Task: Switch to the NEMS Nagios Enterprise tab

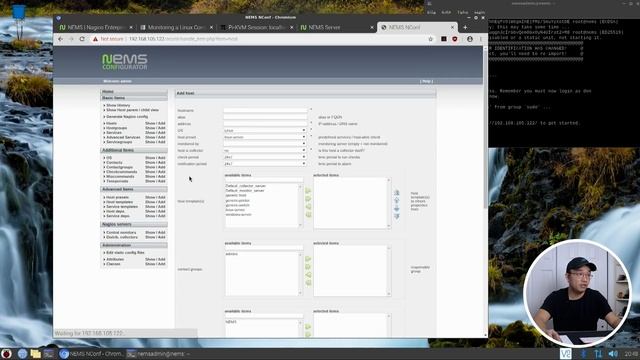Action: [95, 27]
